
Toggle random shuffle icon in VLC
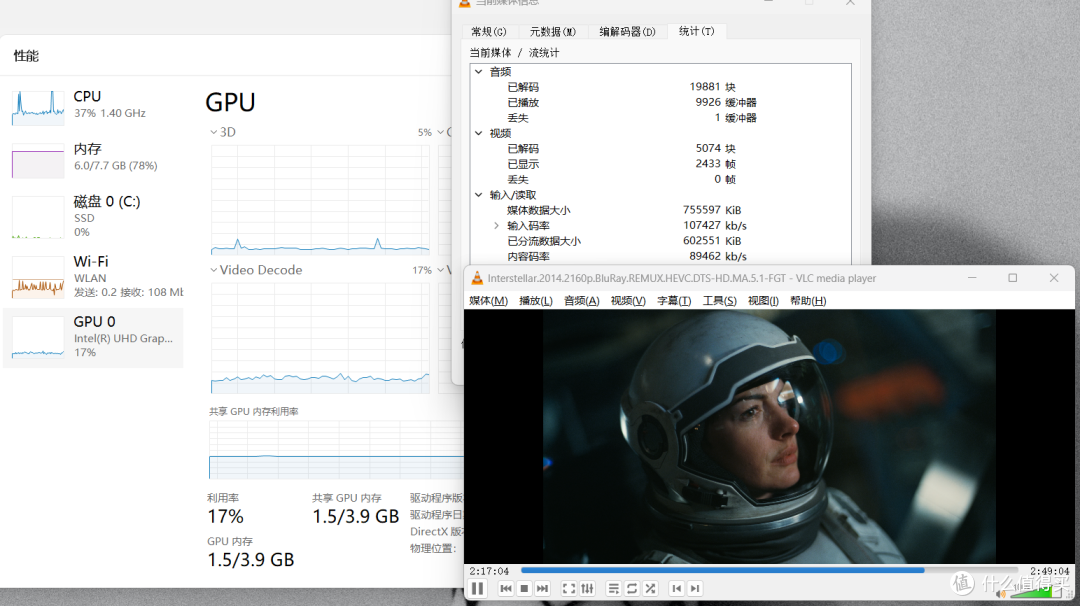pos(650,588)
